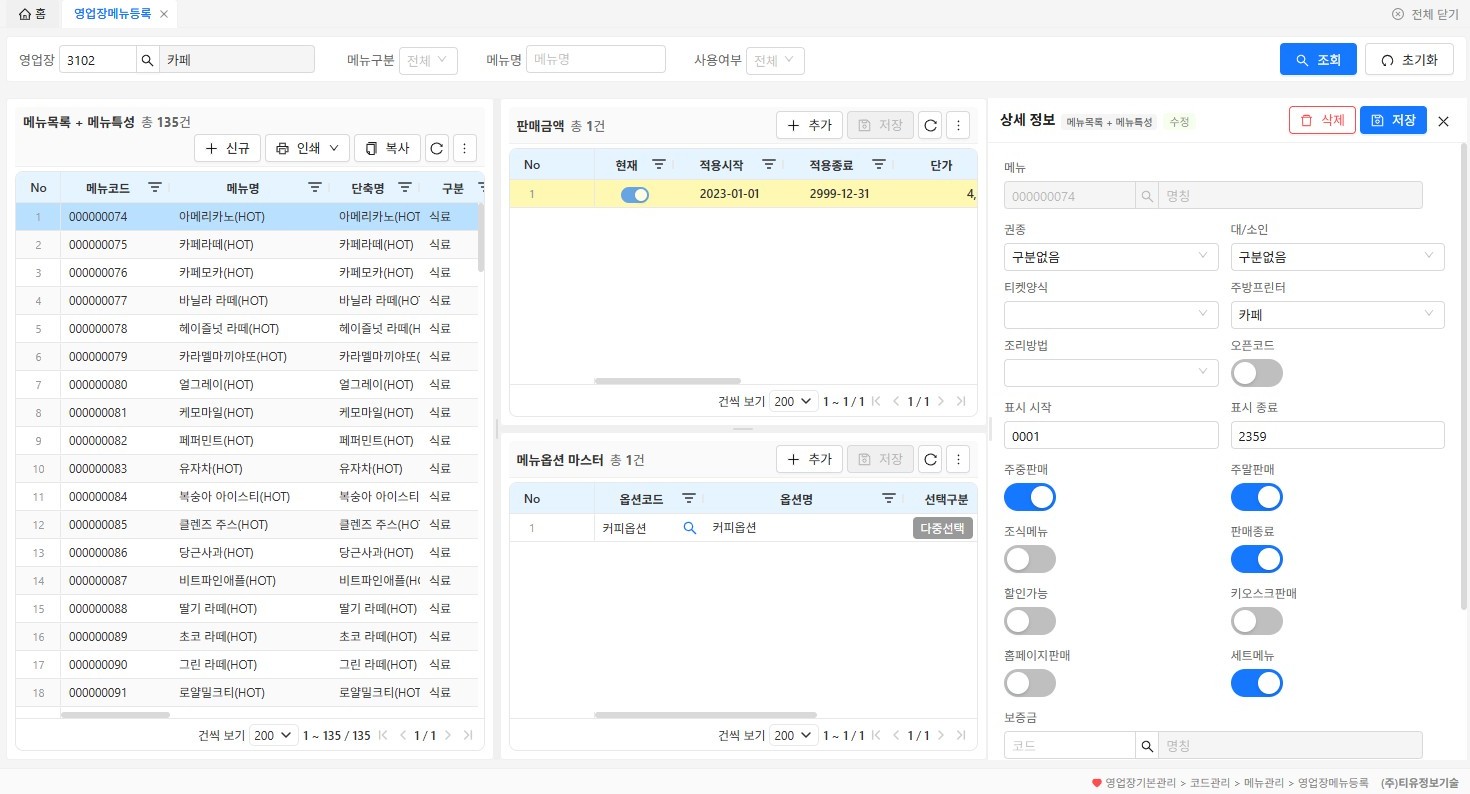Click 코드관리 in the breadcrumb

1209,783
